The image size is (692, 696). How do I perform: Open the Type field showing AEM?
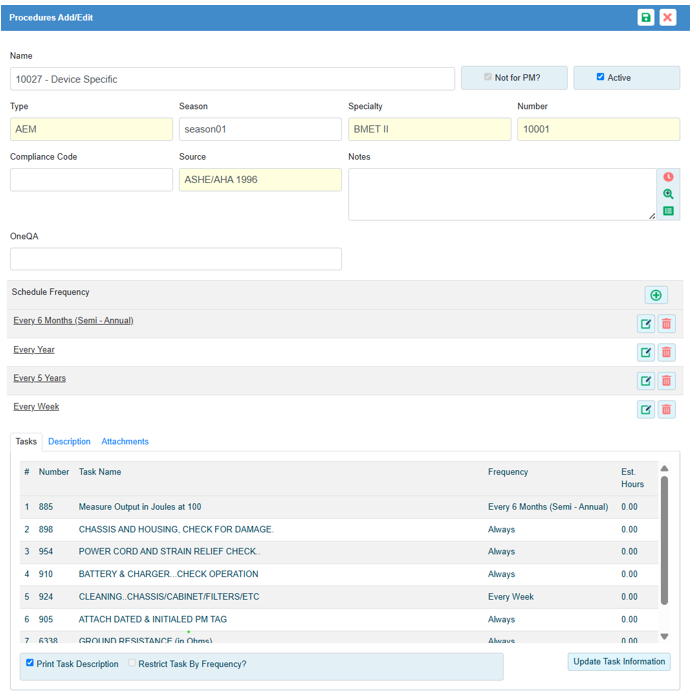91,129
